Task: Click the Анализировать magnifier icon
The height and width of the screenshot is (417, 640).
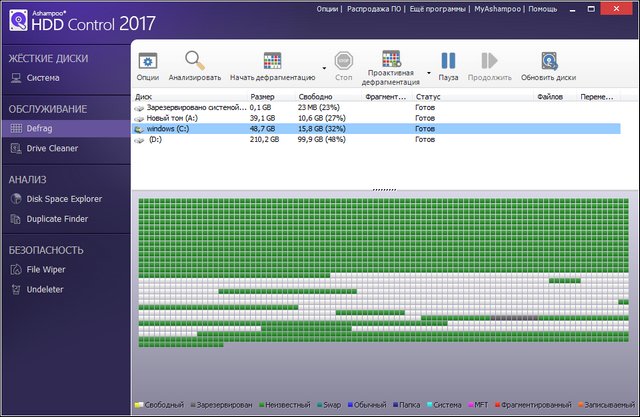Action: 195,61
